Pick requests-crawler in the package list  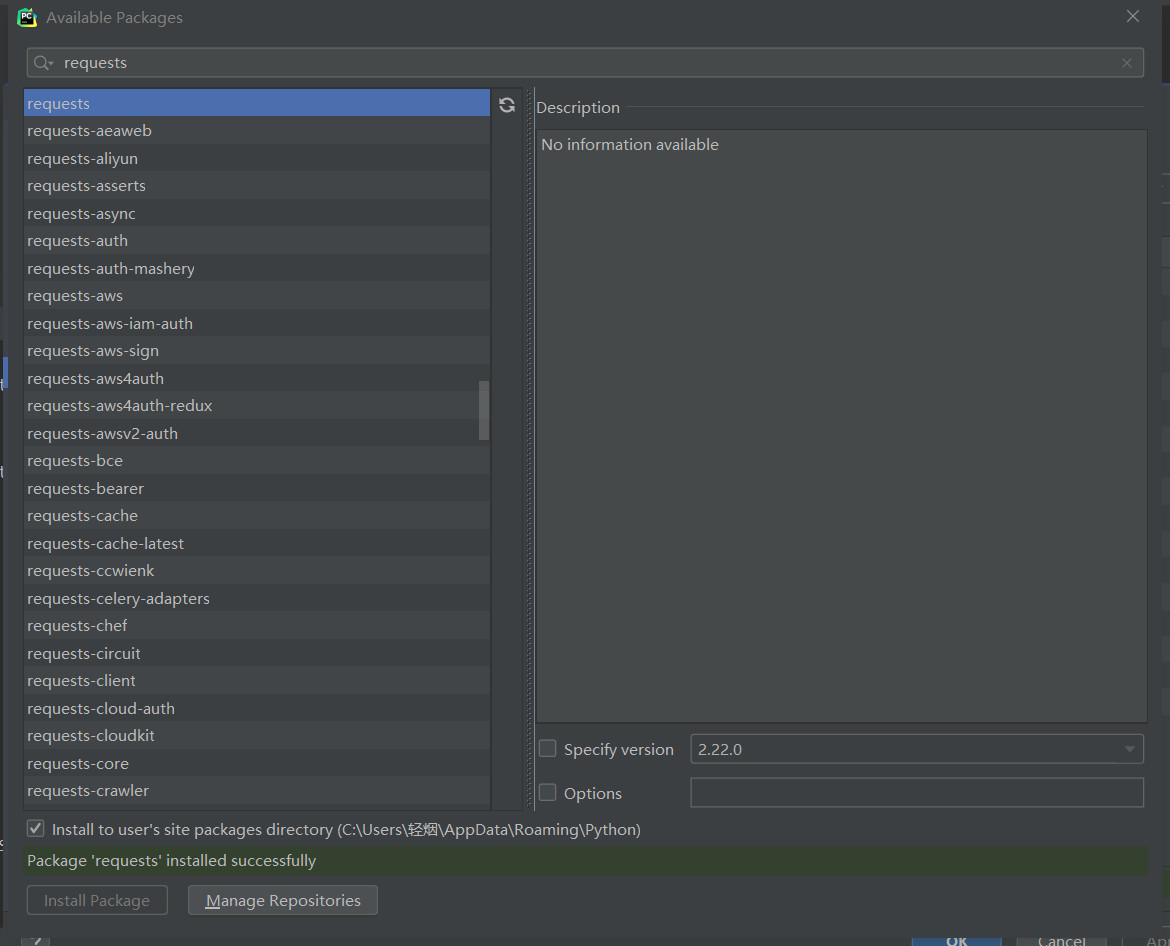tap(88, 791)
